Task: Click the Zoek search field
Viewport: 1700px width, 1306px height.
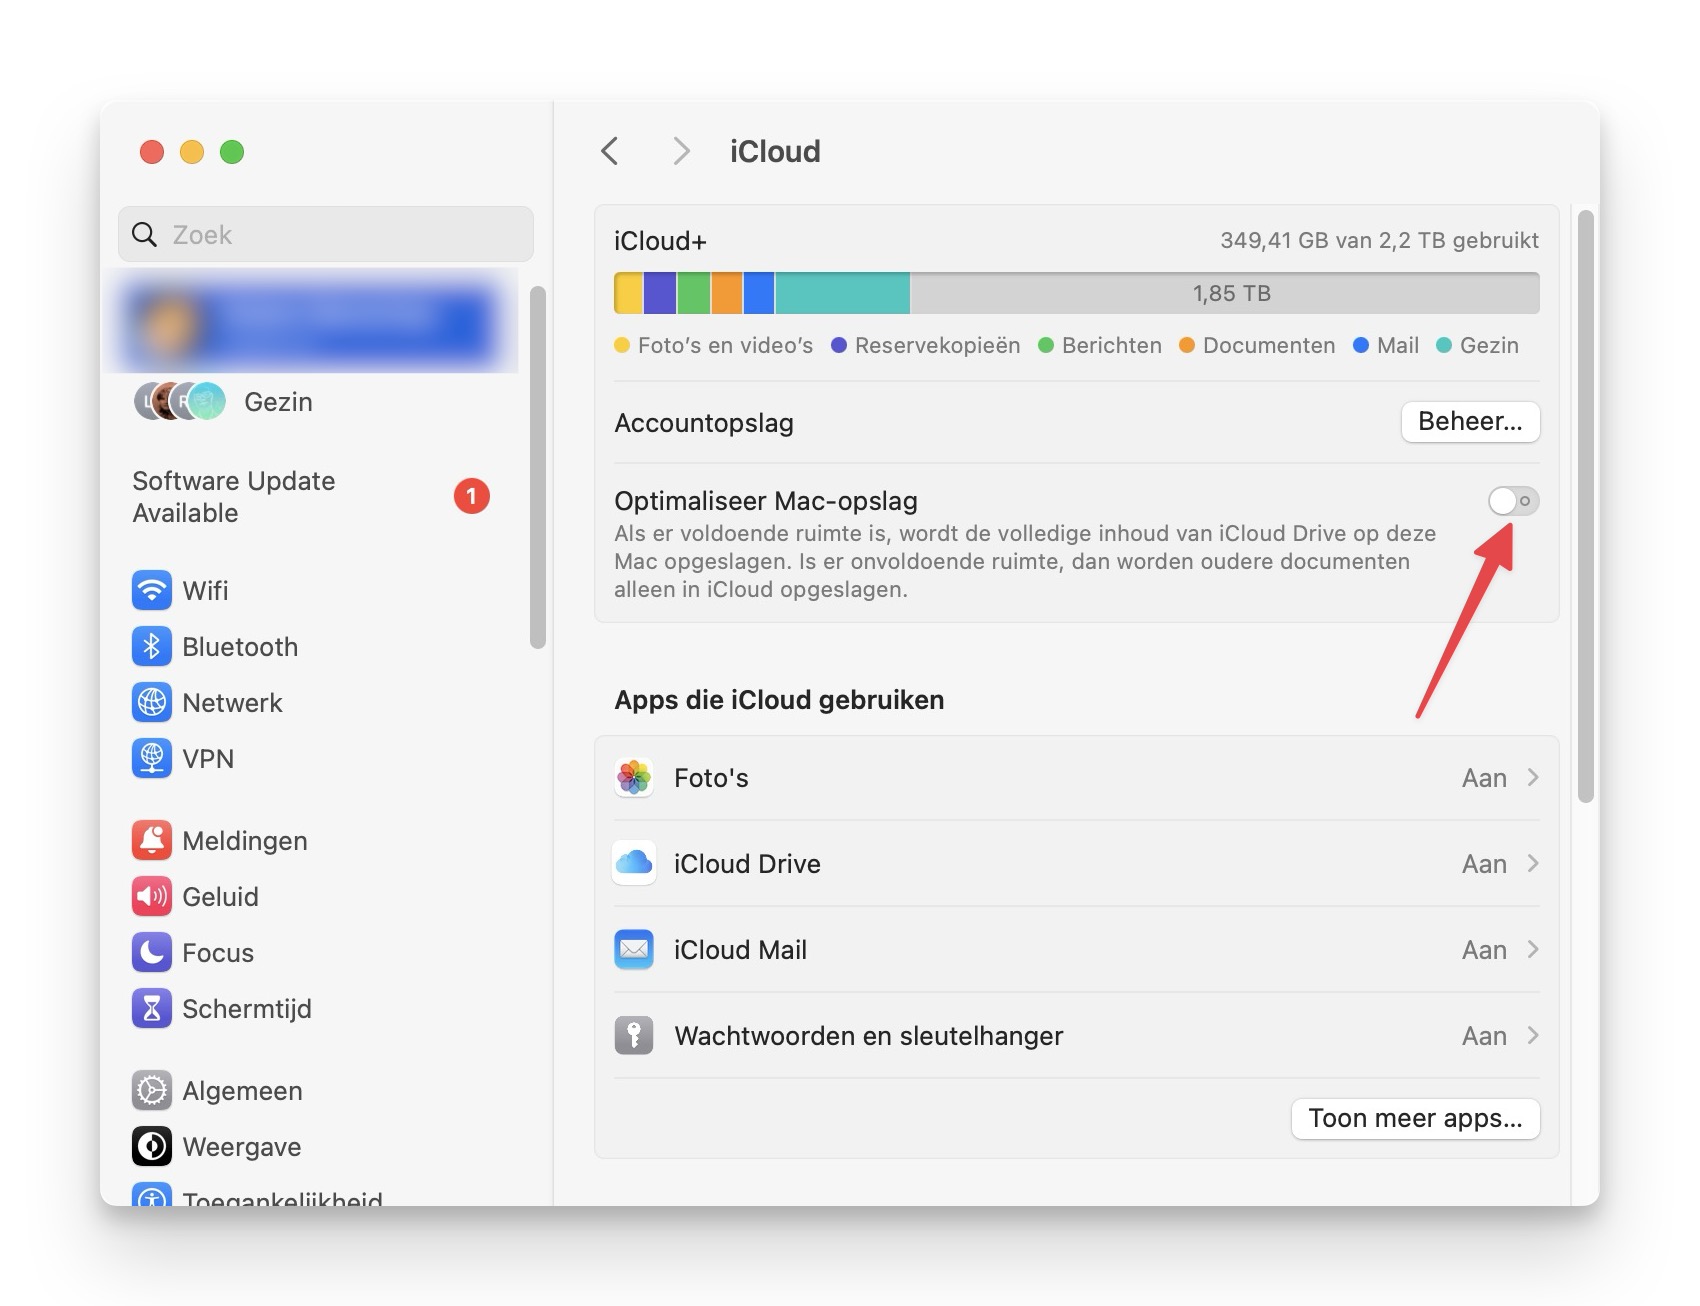Action: click(326, 234)
